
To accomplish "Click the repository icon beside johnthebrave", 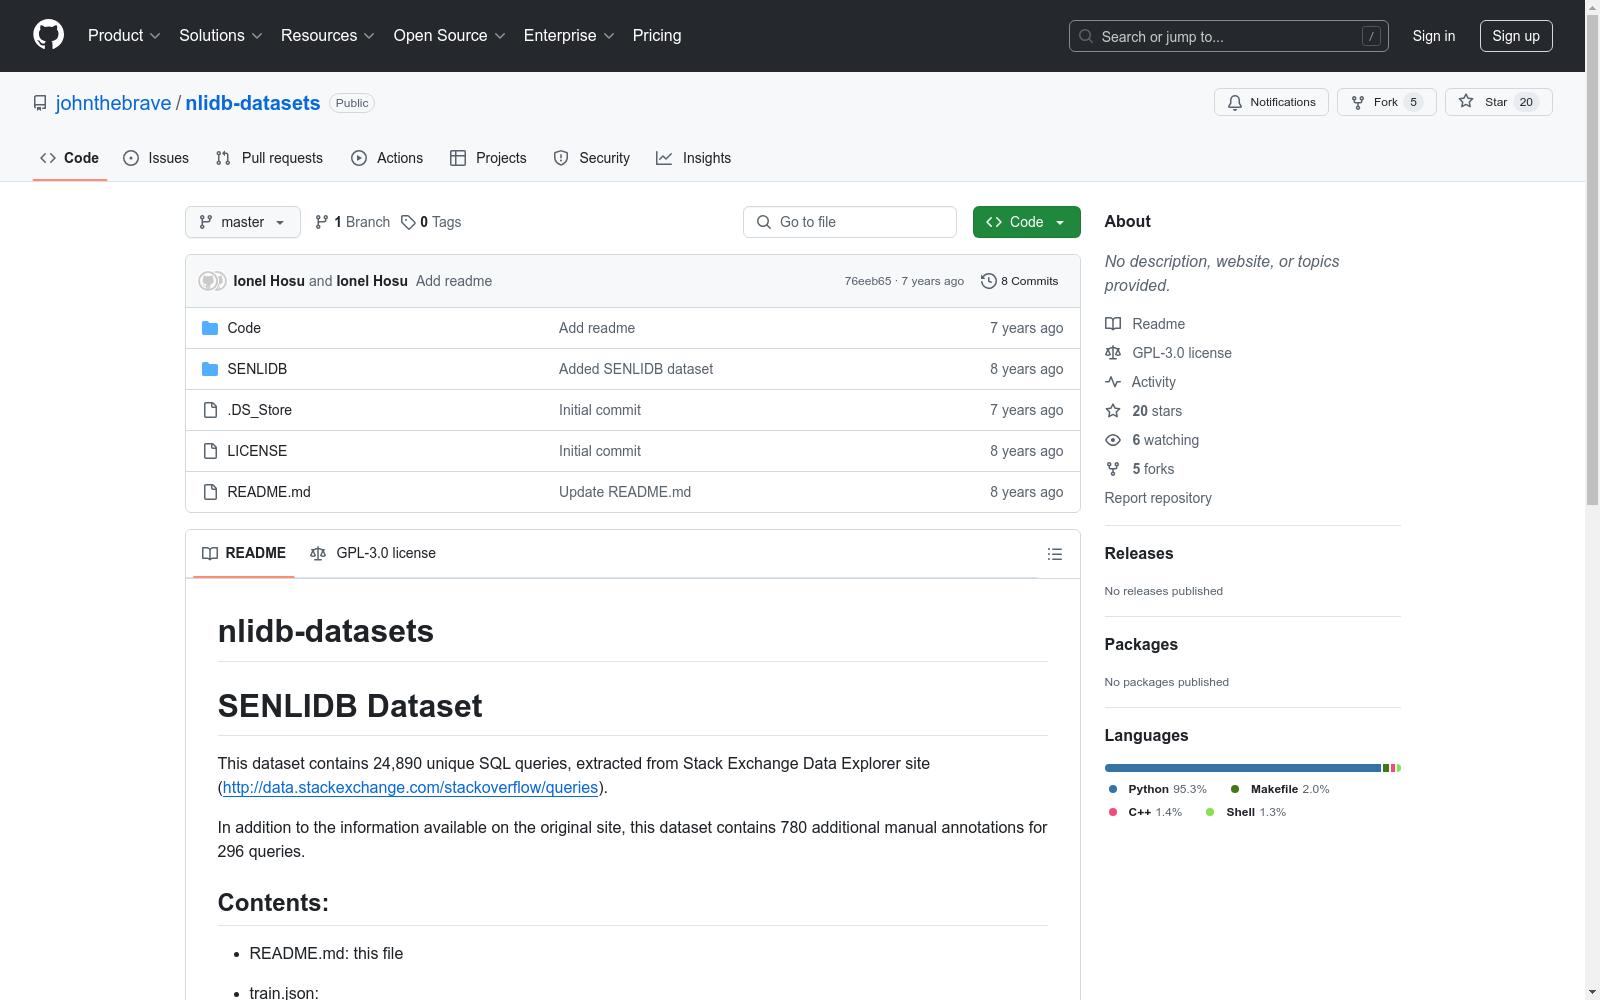I will [40, 103].
